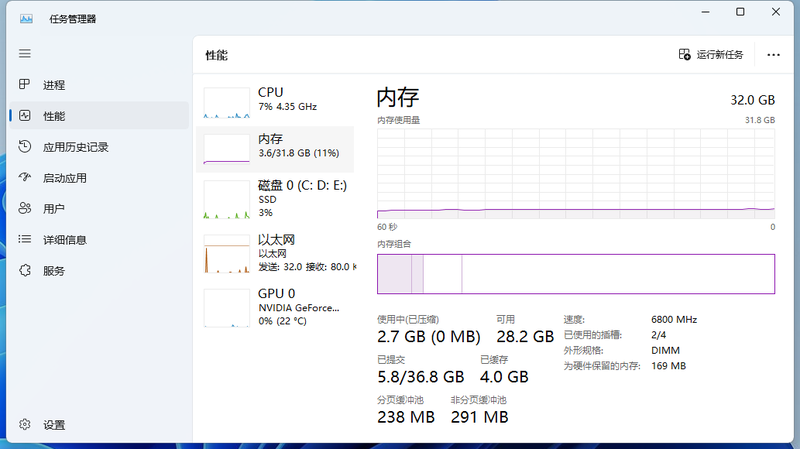Image resolution: width=800 pixels, height=449 pixels.
Task: Select the GPU 0 NVIDIA item
Action: [x=275, y=307]
